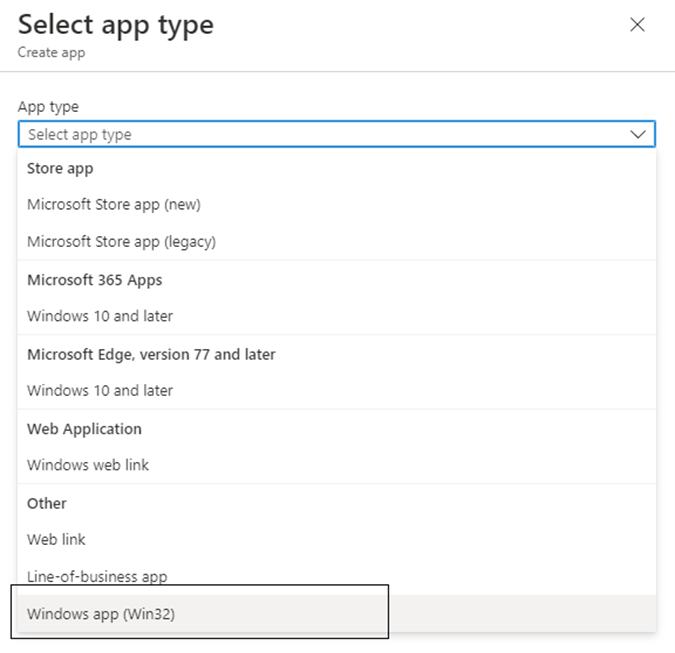Screen dimensions: 675x653
Task: Click the Create app subtitle text
Action: pos(51,53)
